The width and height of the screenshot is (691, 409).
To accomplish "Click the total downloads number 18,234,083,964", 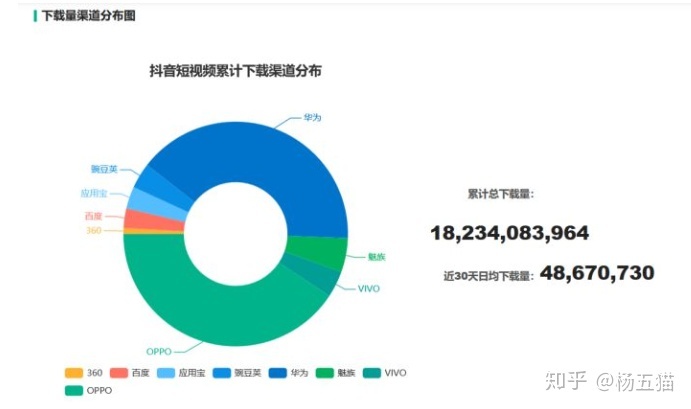I will coord(509,234).
